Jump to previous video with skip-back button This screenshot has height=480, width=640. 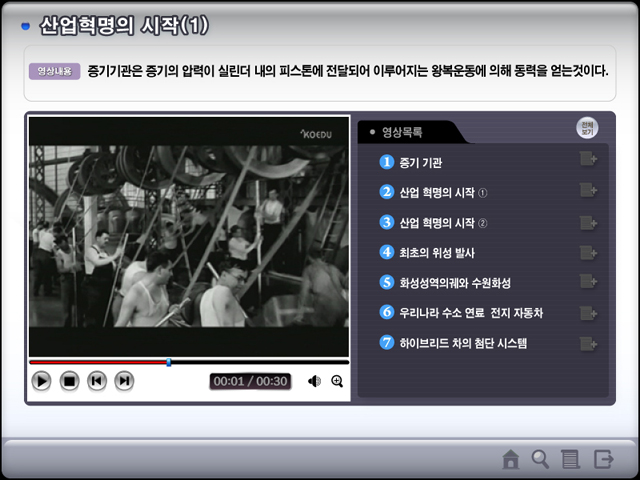[x=97, y=380]
